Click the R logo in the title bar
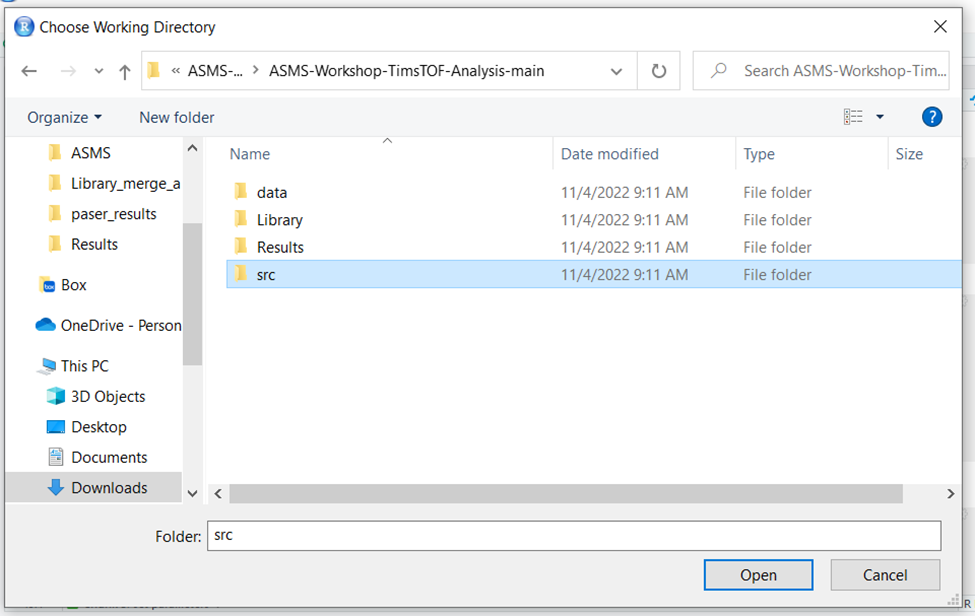Viewport: 975px width, 616px height. pos(22,26)
